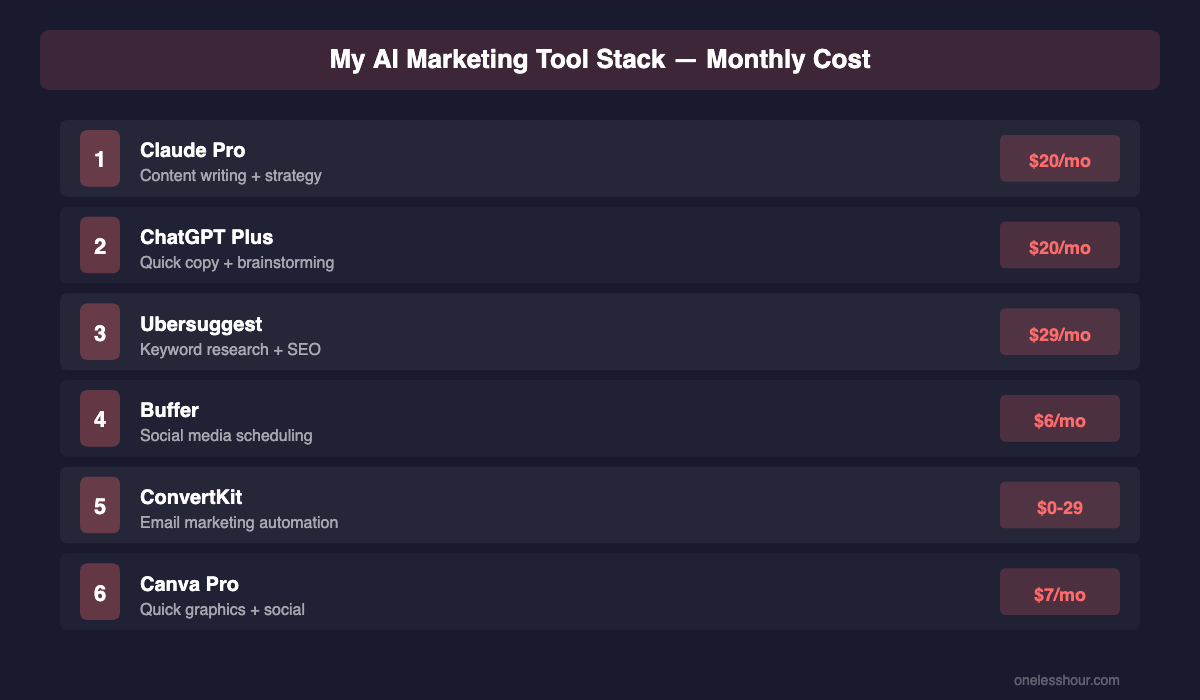Select the number 4 badge beside Buffer

point(100,419)
